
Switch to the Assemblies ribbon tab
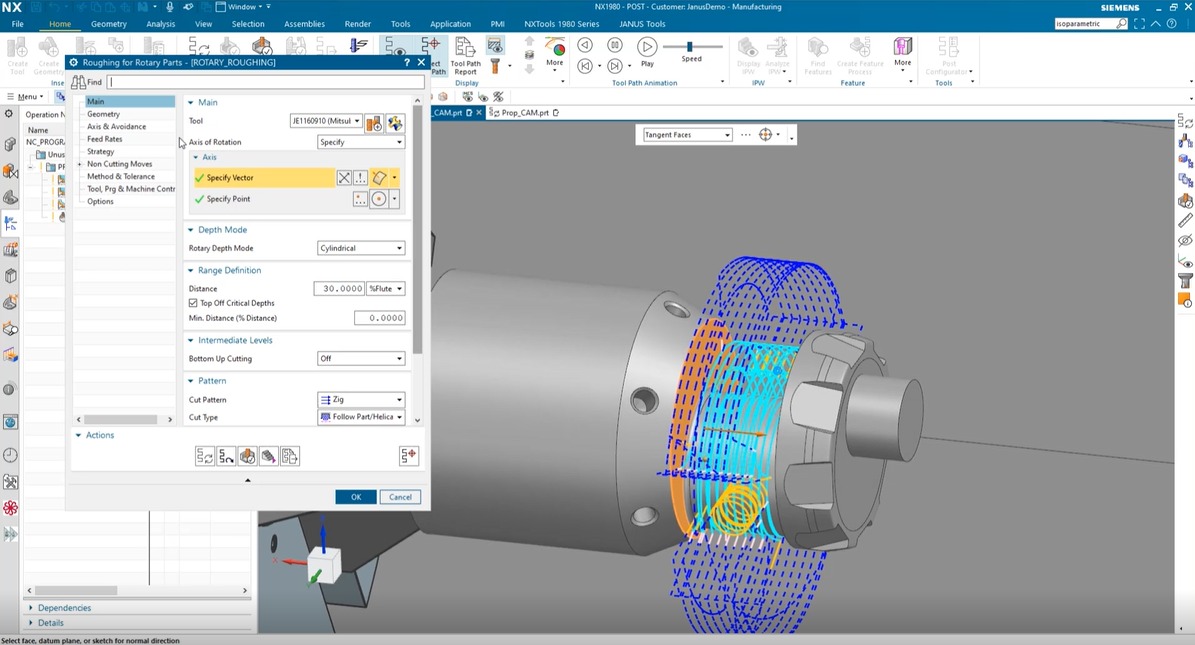point(304,24)
